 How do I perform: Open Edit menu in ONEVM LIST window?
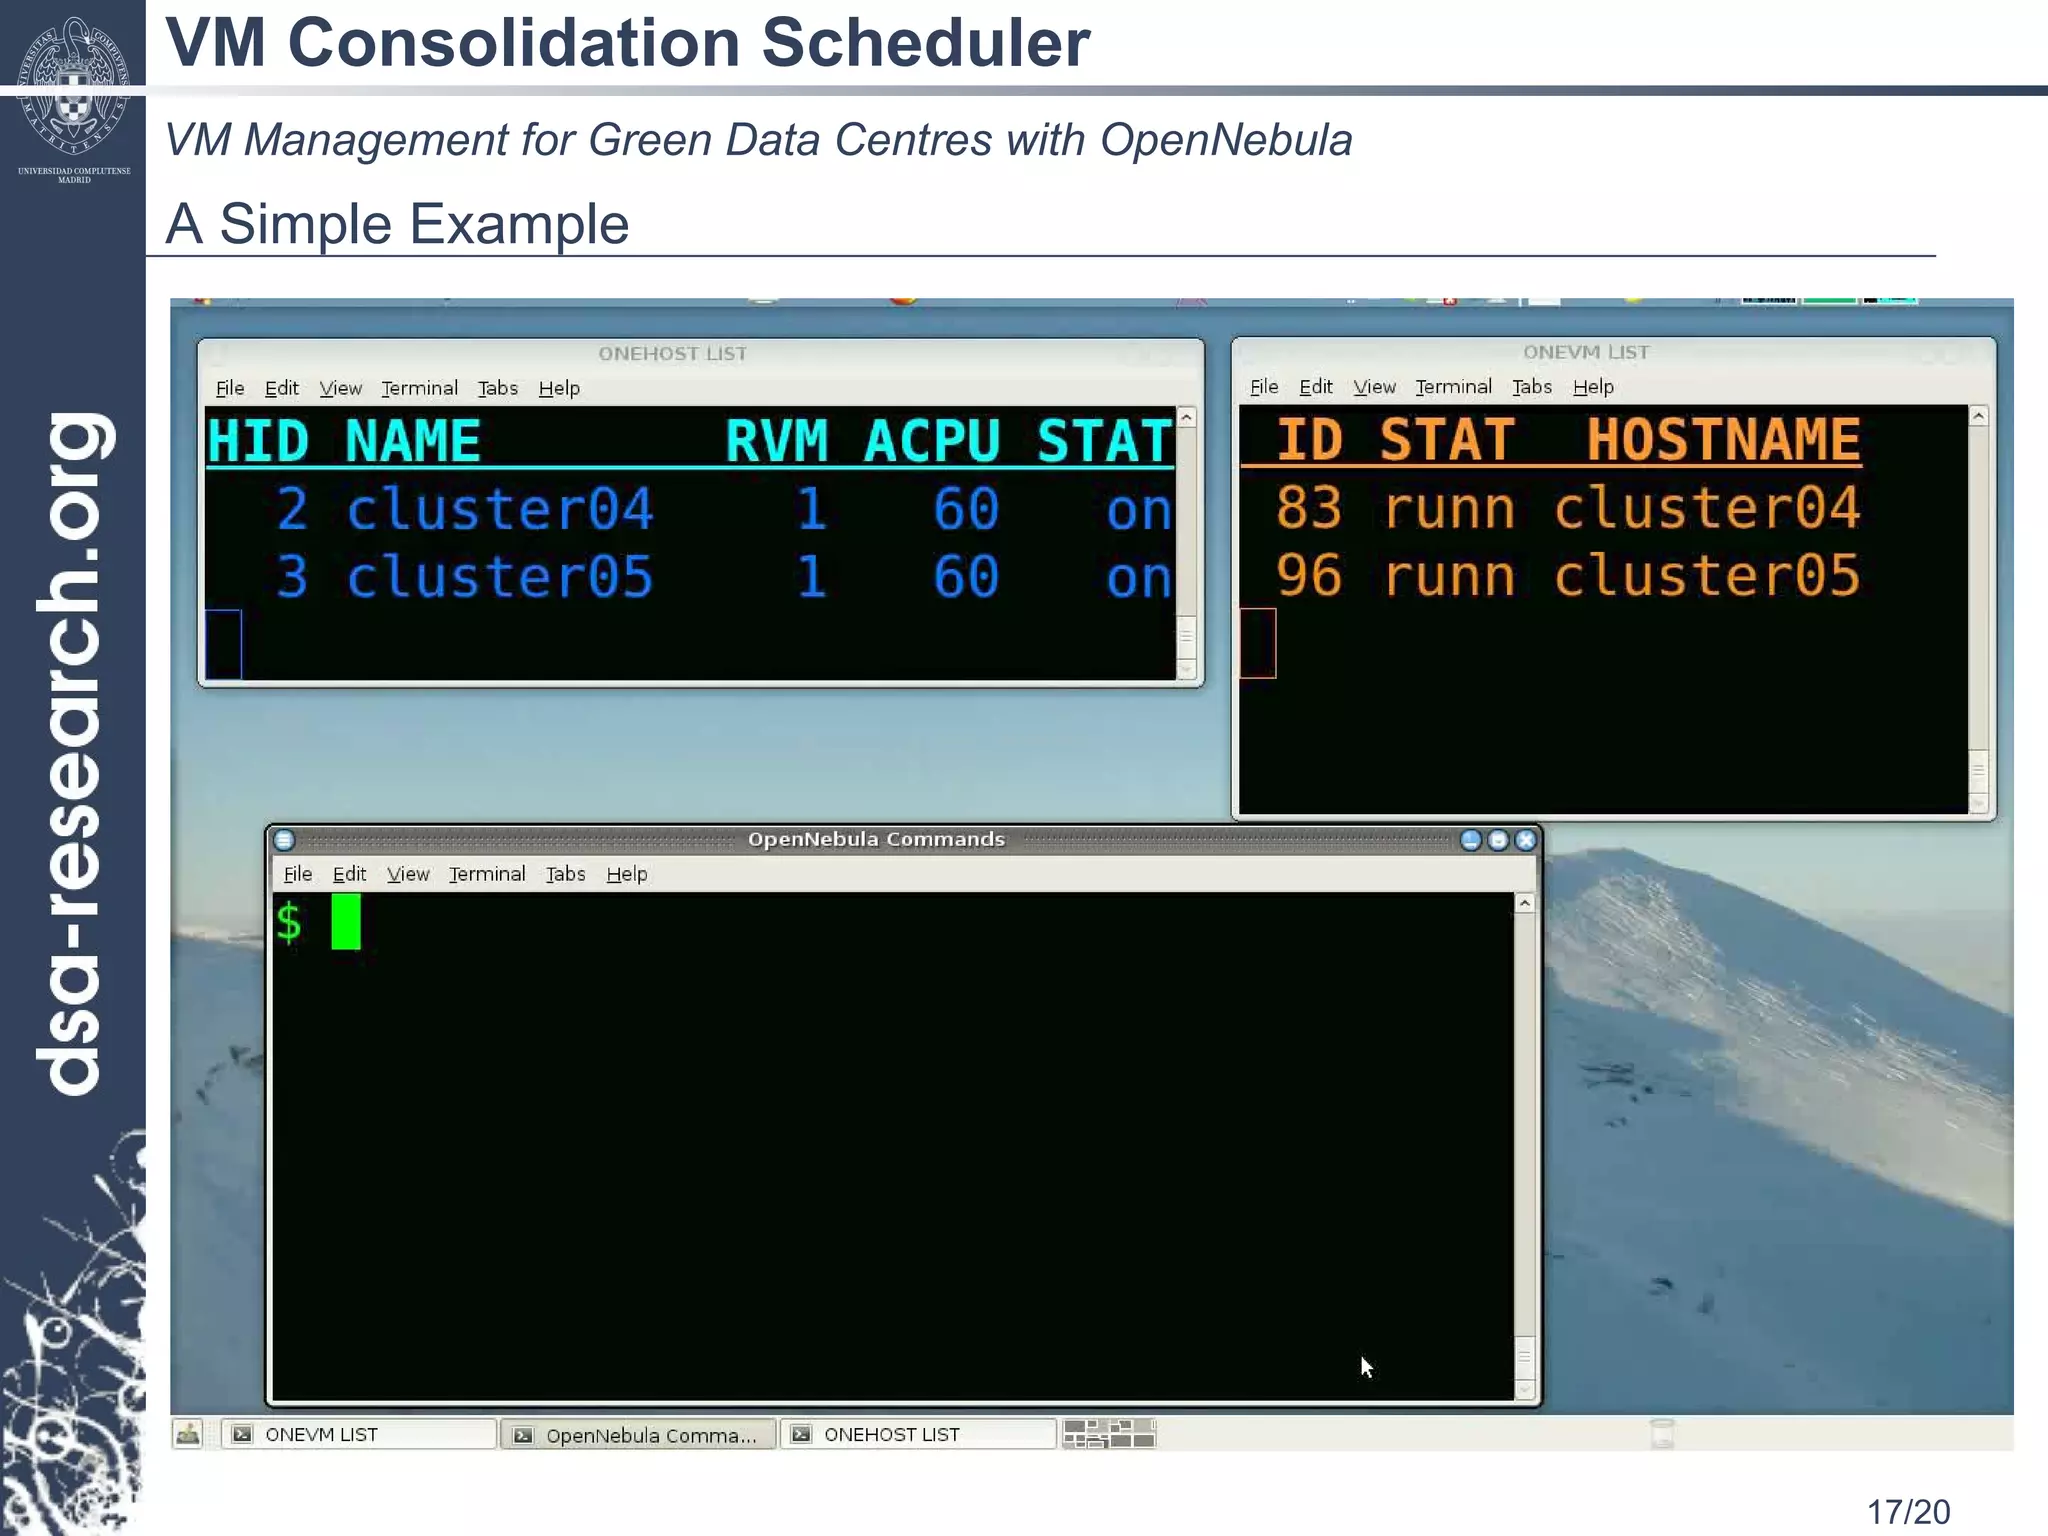pos(1316,387)
